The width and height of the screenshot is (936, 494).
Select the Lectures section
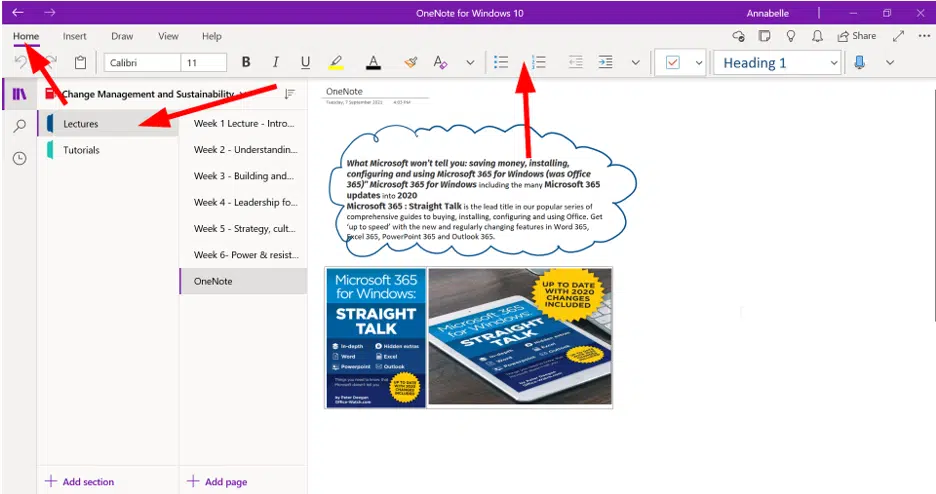(108, 124)
